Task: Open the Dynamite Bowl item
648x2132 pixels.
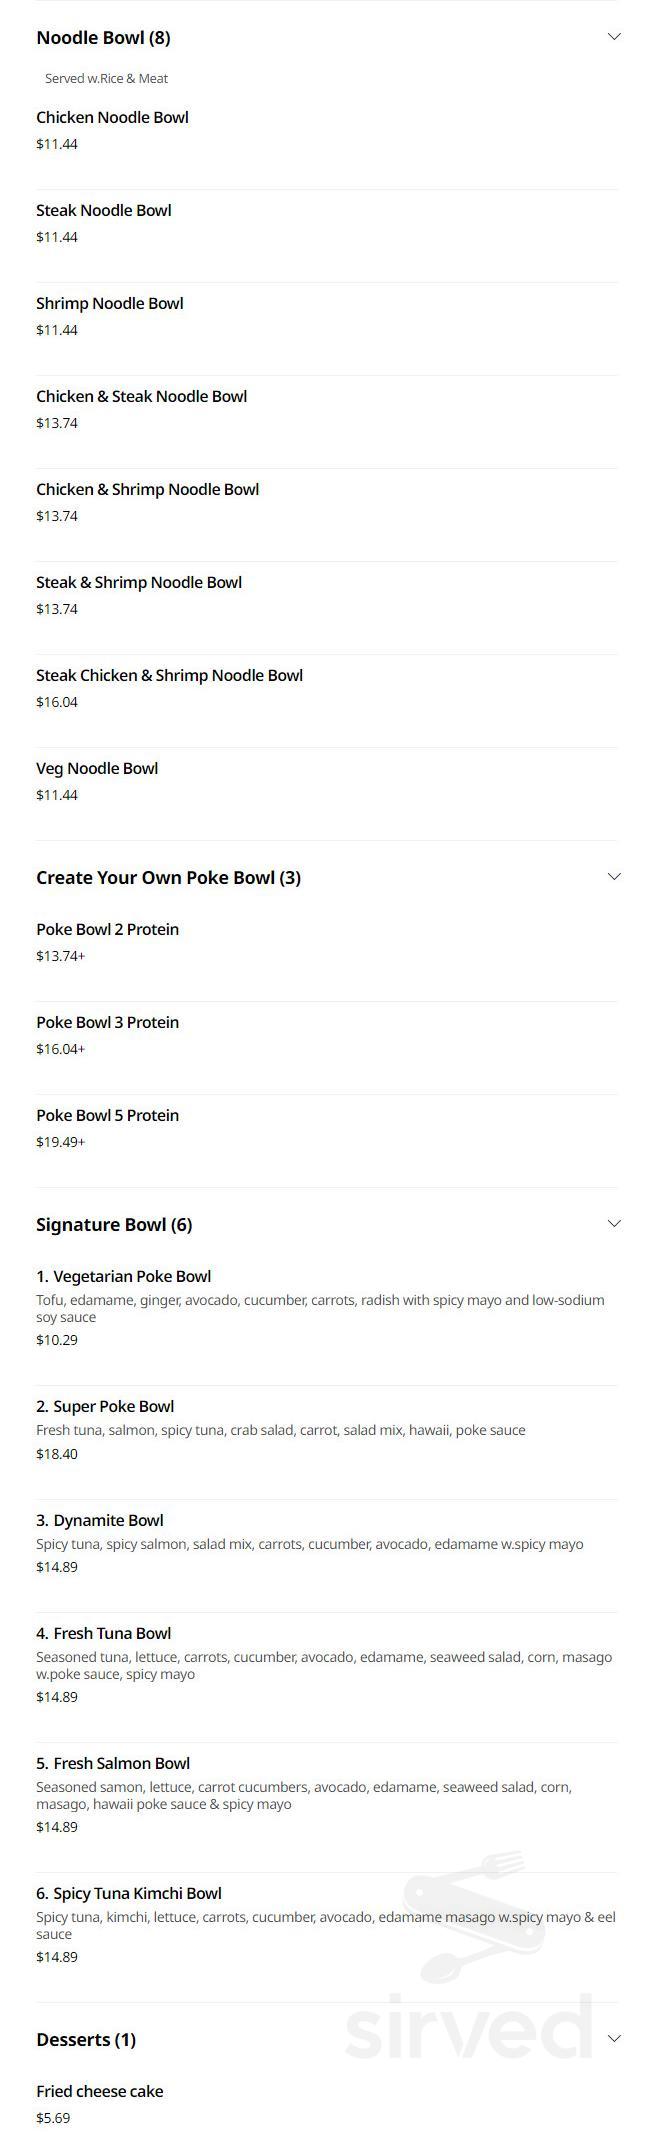Action: point(99,1520)
